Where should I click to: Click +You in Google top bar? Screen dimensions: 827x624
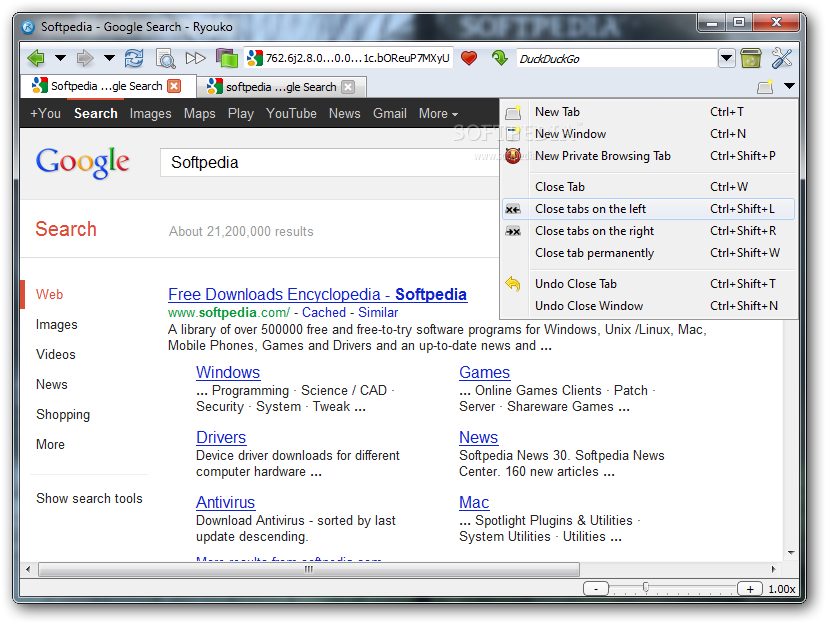pyautogui.click(x=45, y=113)
